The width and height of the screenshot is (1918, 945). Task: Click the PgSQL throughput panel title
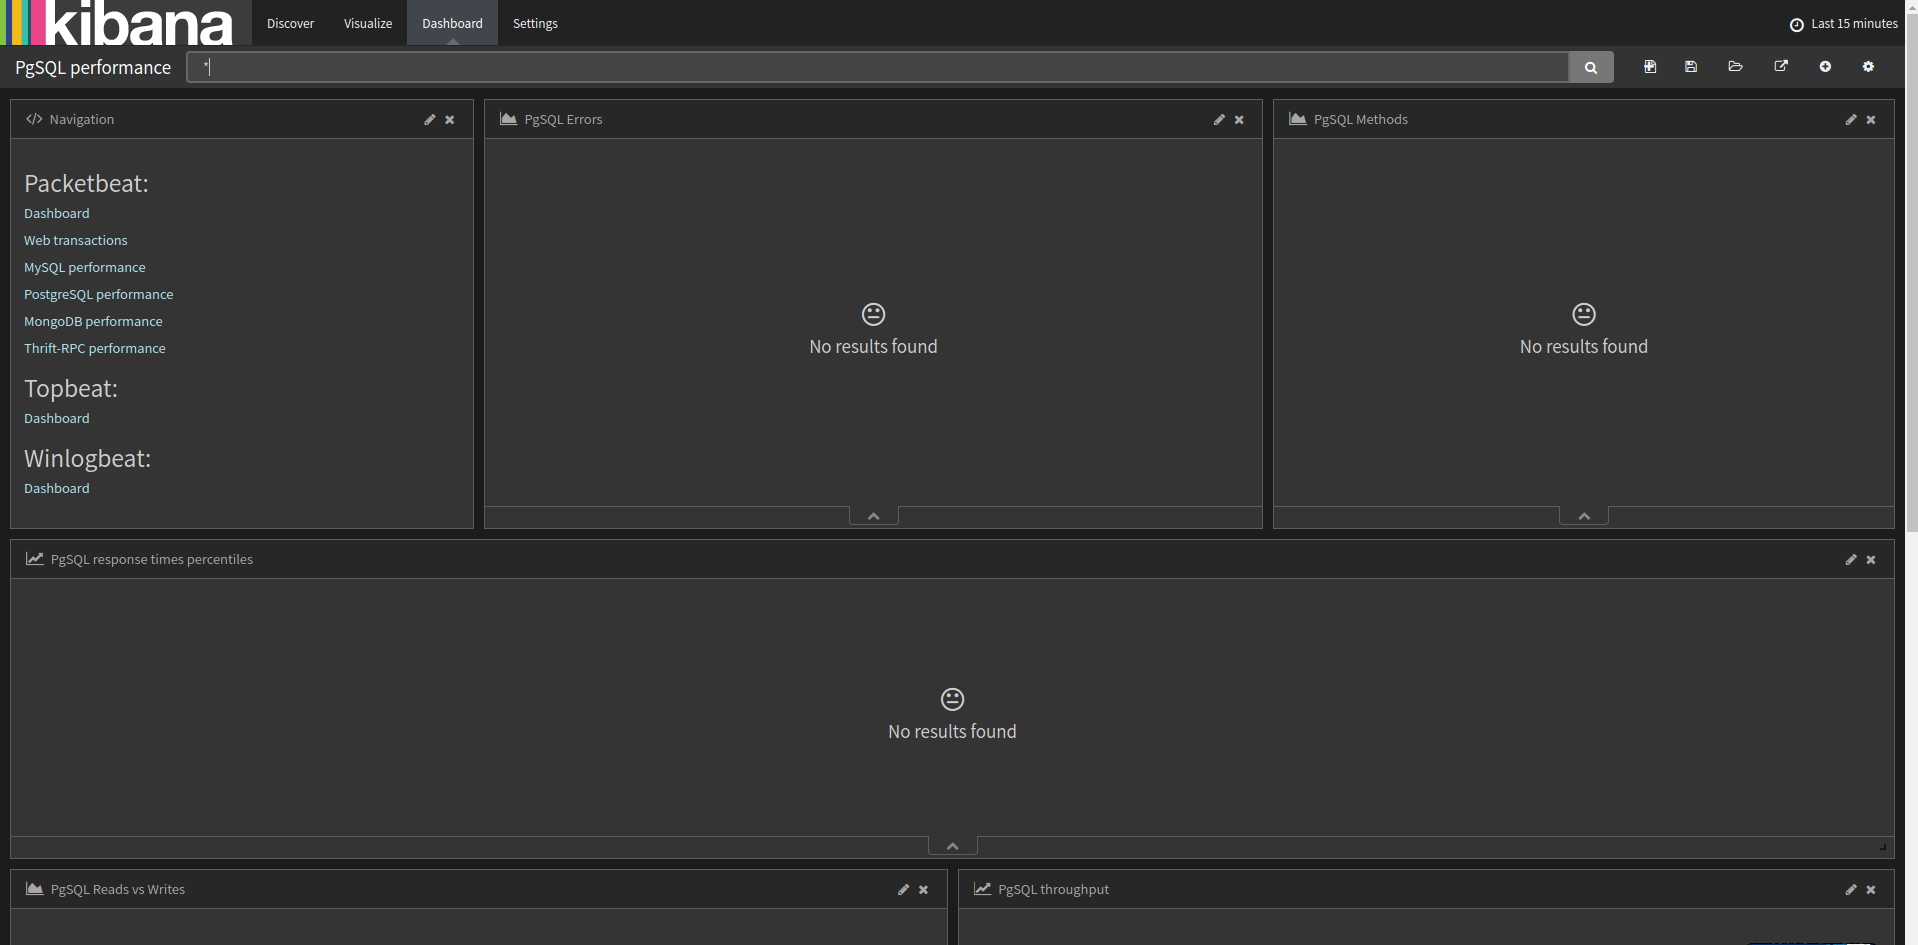[x=1054, y=890]
